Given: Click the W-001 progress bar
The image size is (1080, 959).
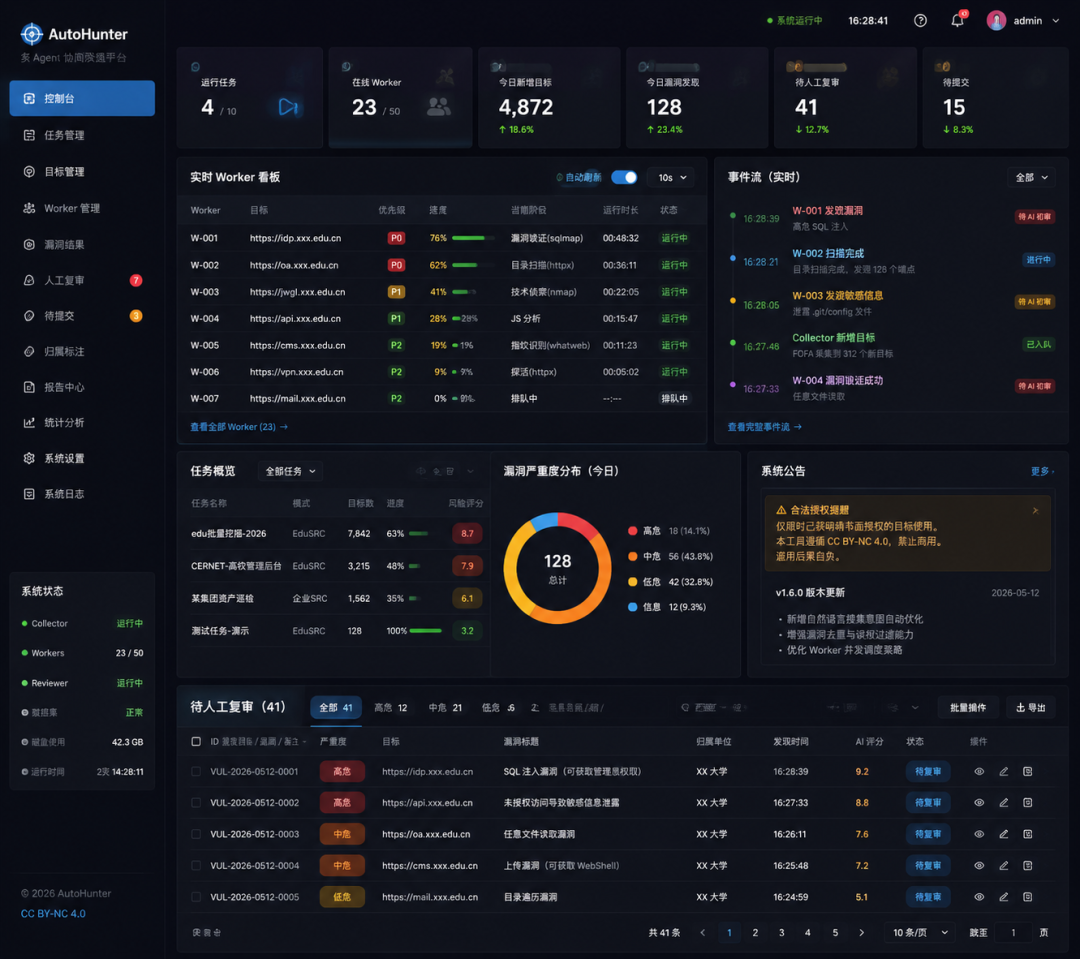Looking at the screenshot, I should [x=473, y=238].
